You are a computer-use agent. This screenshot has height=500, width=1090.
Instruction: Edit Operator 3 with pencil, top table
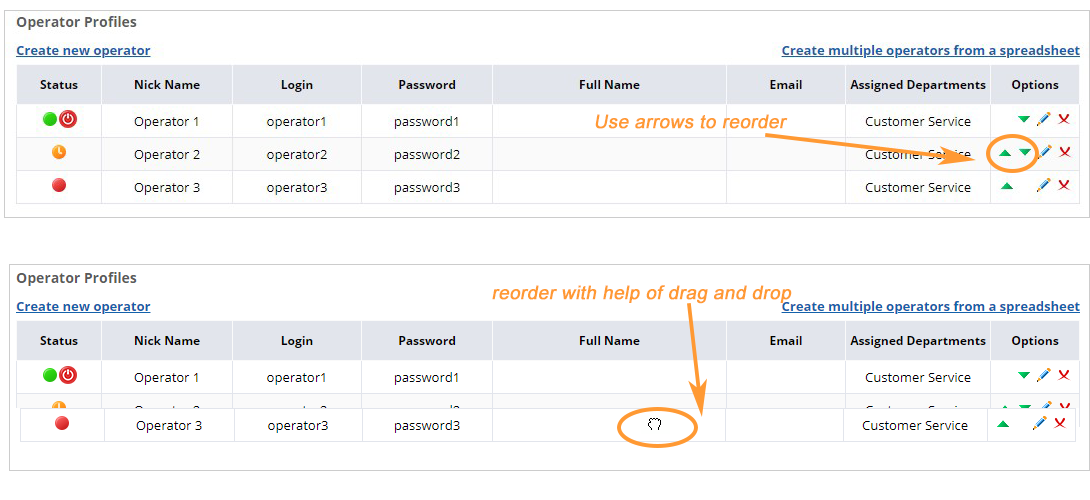[1043, 184]
